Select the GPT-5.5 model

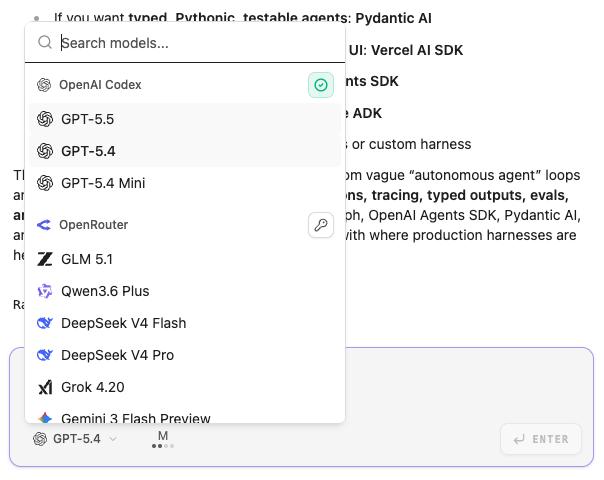[x=185, y=119]
